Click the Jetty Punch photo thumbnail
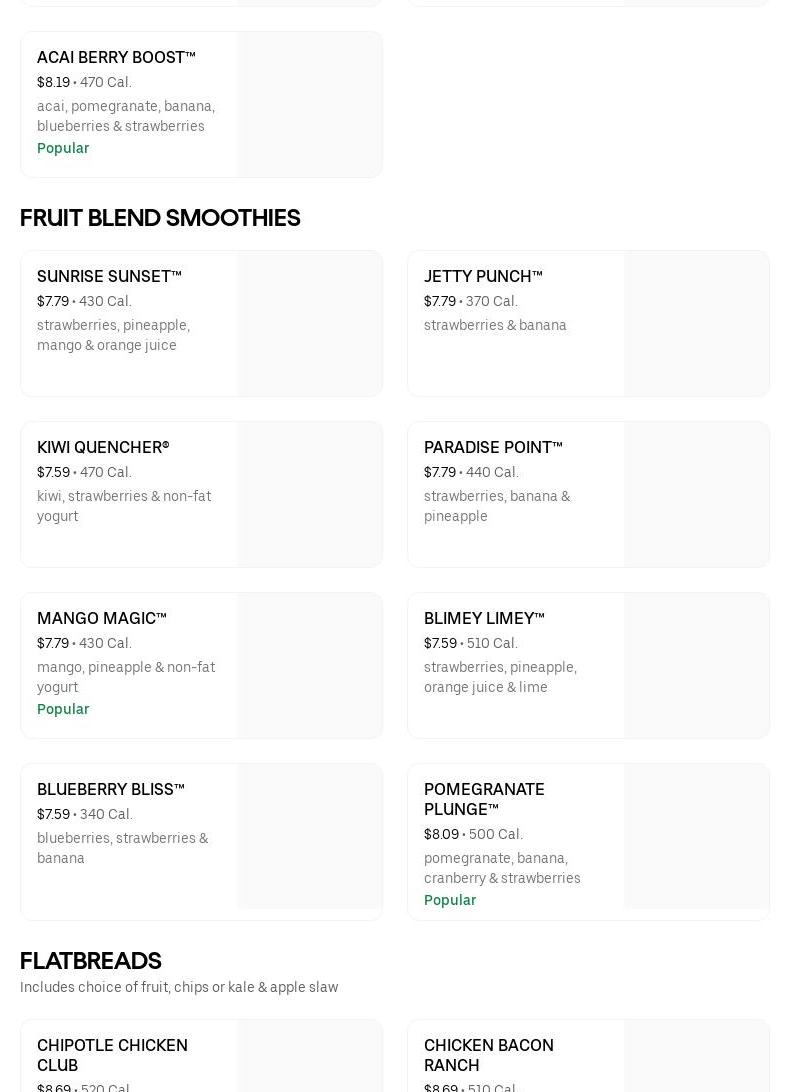 [x=696, y=324]
